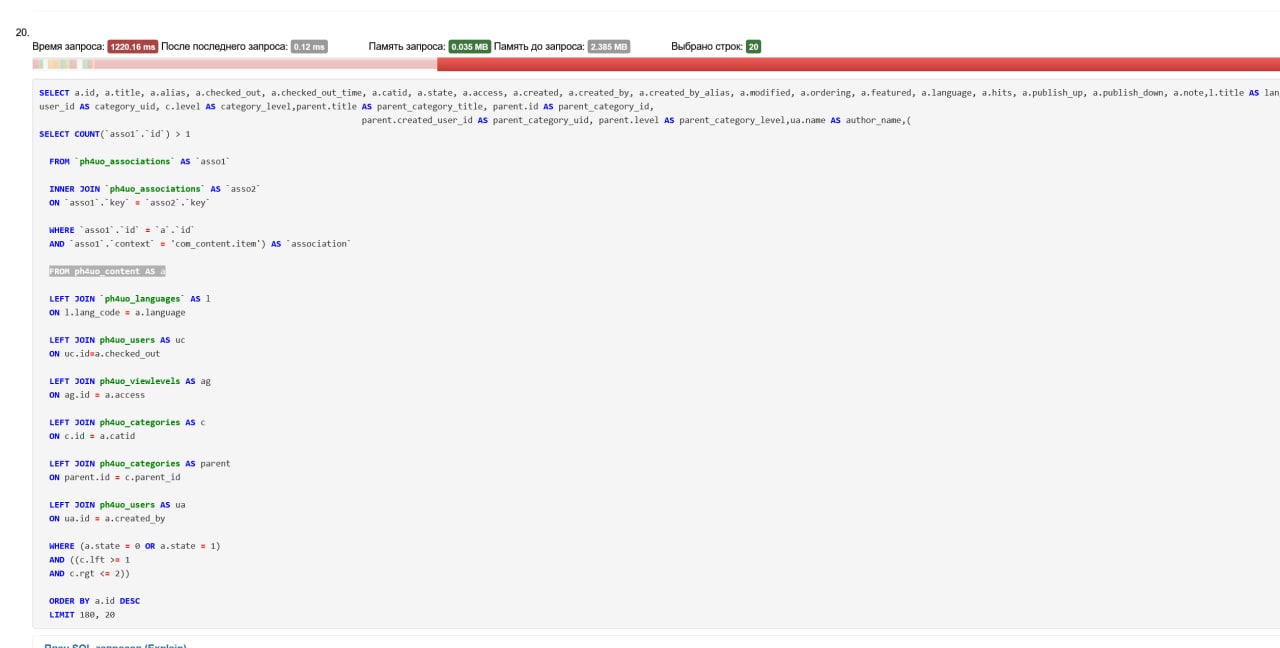
Task: Click 'ON ag.id = a.access' line
Action: coord(97,395)
